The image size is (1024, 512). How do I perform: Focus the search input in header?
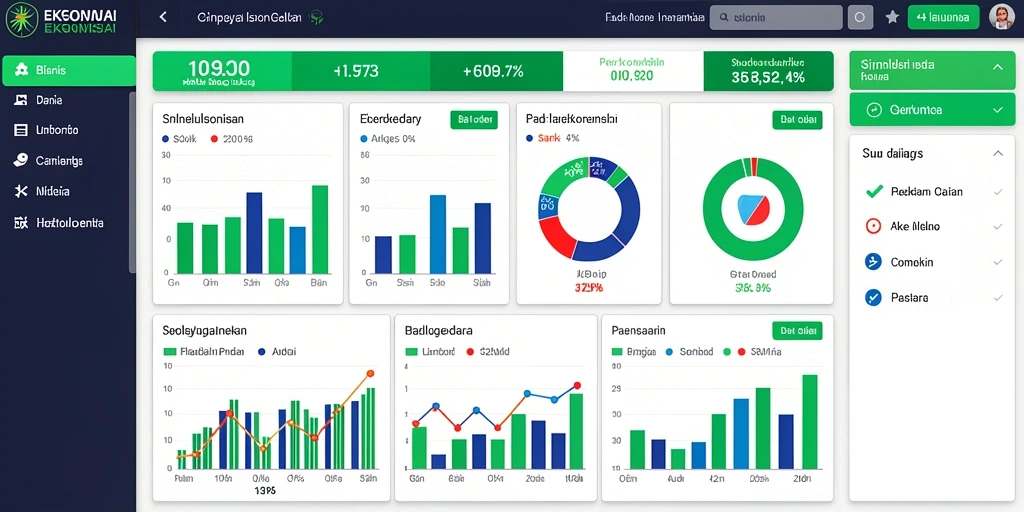[776, 18]
